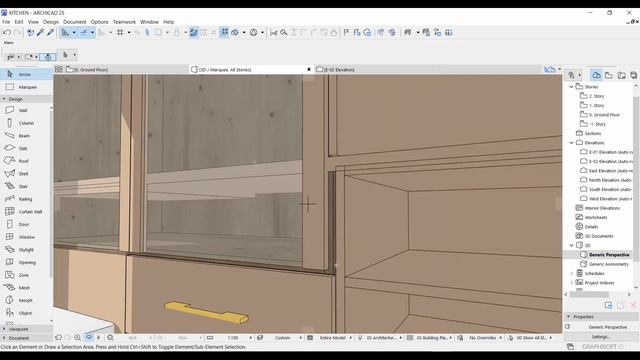Activate the Mesh tool

click(24, 288)
